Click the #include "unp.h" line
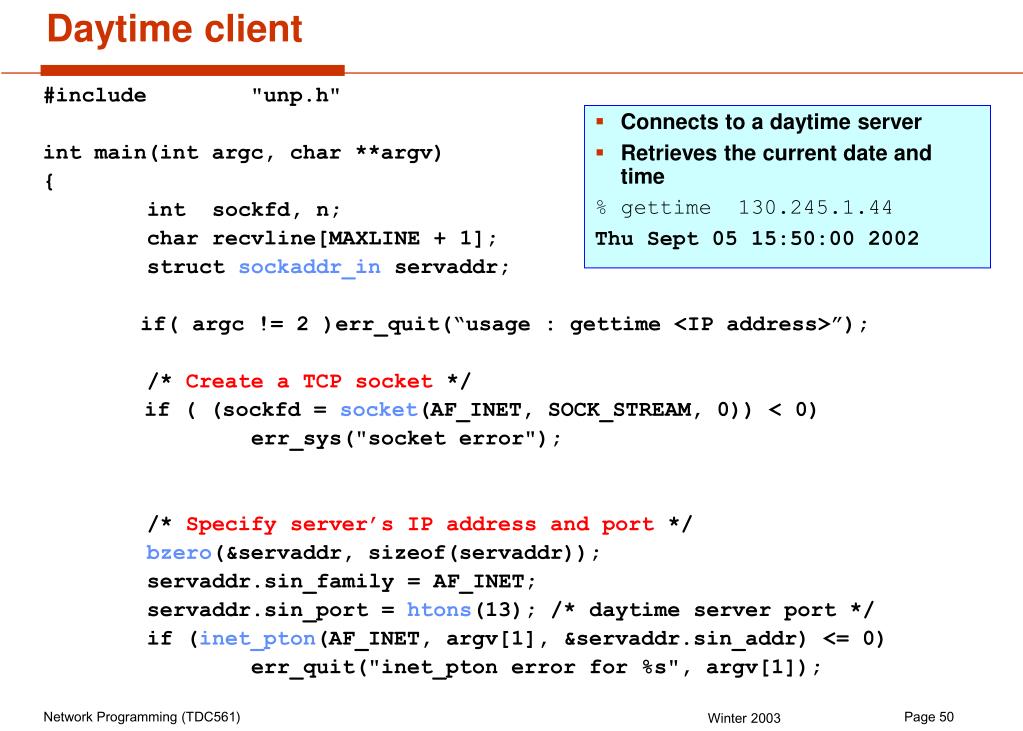Image resolution: width=1023 pixels, height=731 pixels. click(x=192, y=95)
